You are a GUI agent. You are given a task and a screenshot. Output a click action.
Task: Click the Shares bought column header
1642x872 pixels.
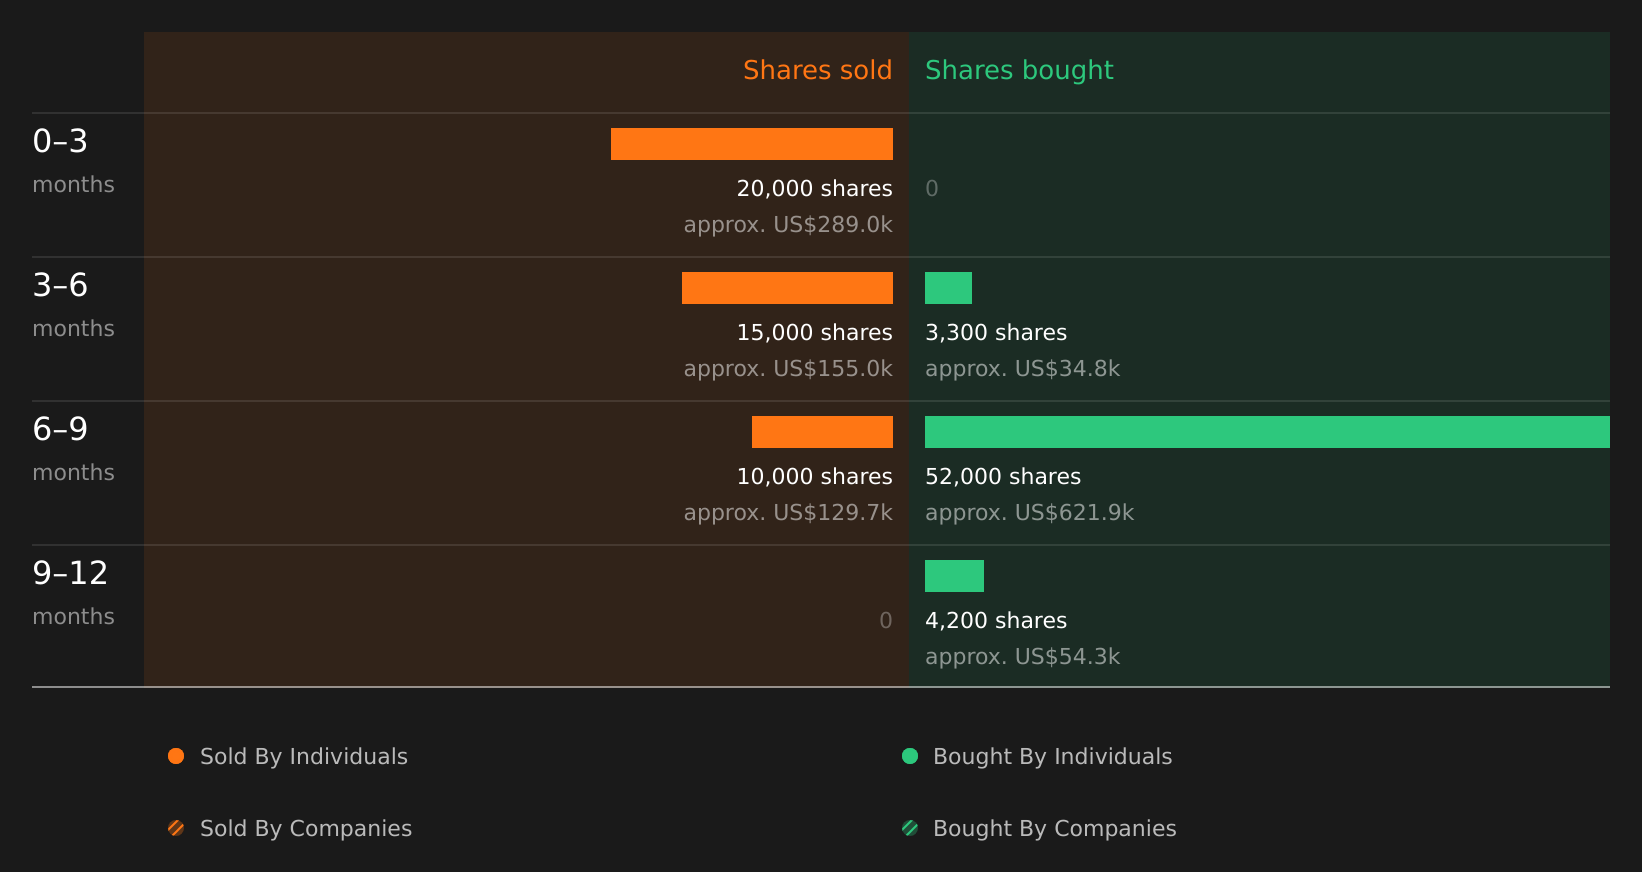tap(1019, 71)
